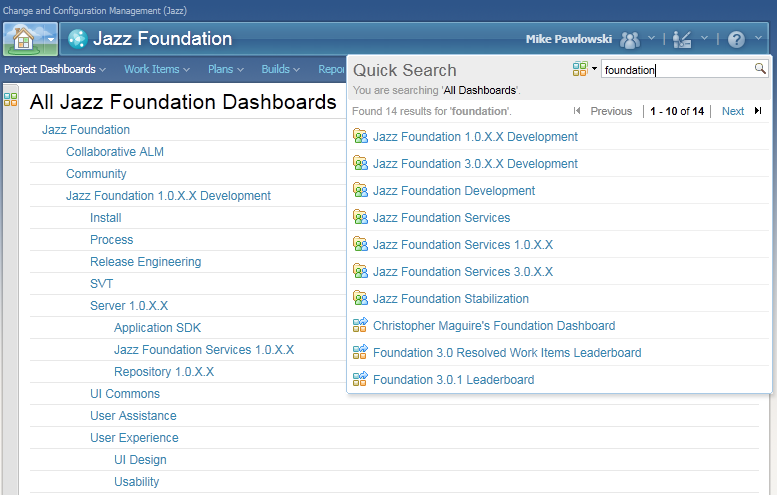Open Collaborative ALM dashboard
The image size is (778, 495).
click(x=115, y=152)
